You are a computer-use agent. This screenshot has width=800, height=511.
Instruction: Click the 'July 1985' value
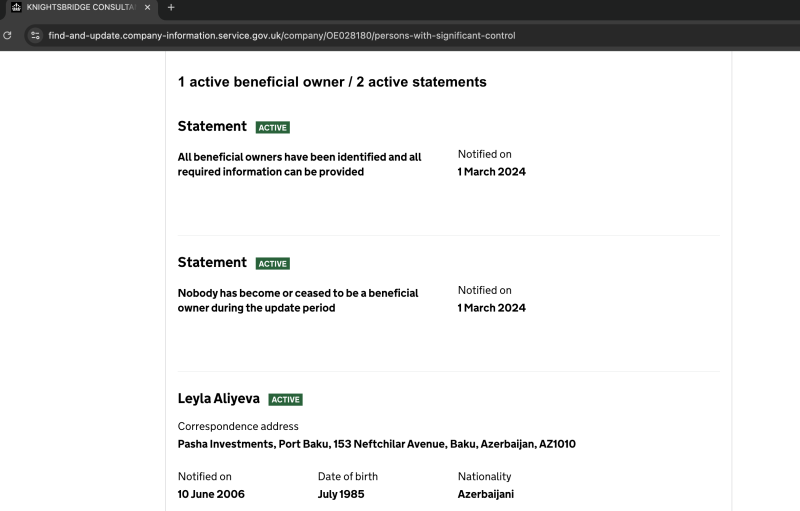[341, 494]
